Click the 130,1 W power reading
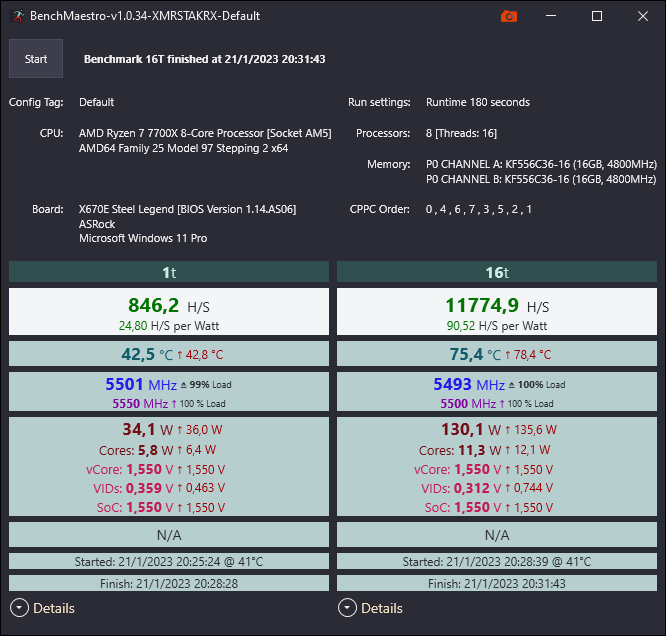The image size is (666, 636). [471, 429]
